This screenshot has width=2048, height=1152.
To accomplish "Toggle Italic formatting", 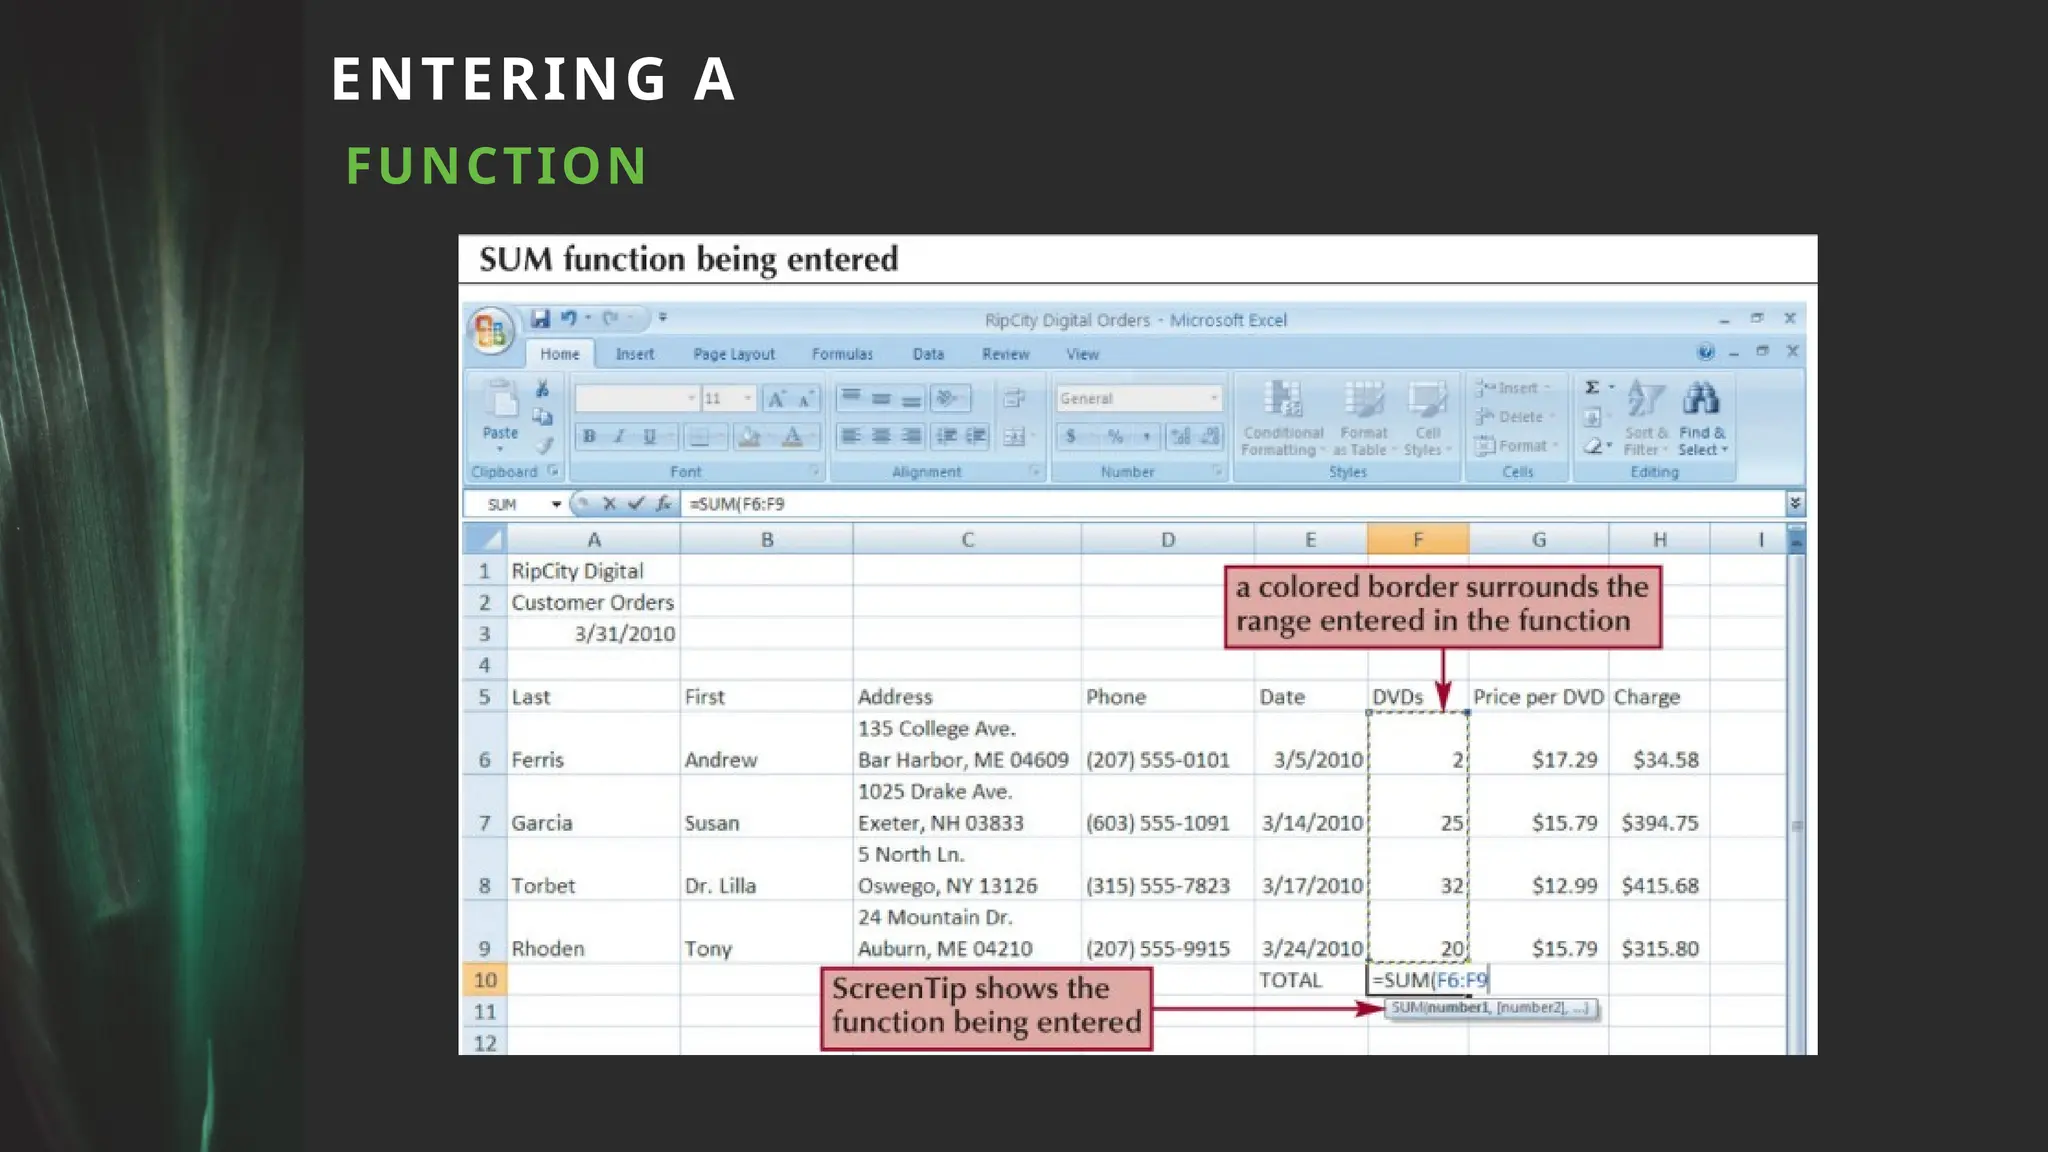I will pyautogui.click(x=619, y=436).
